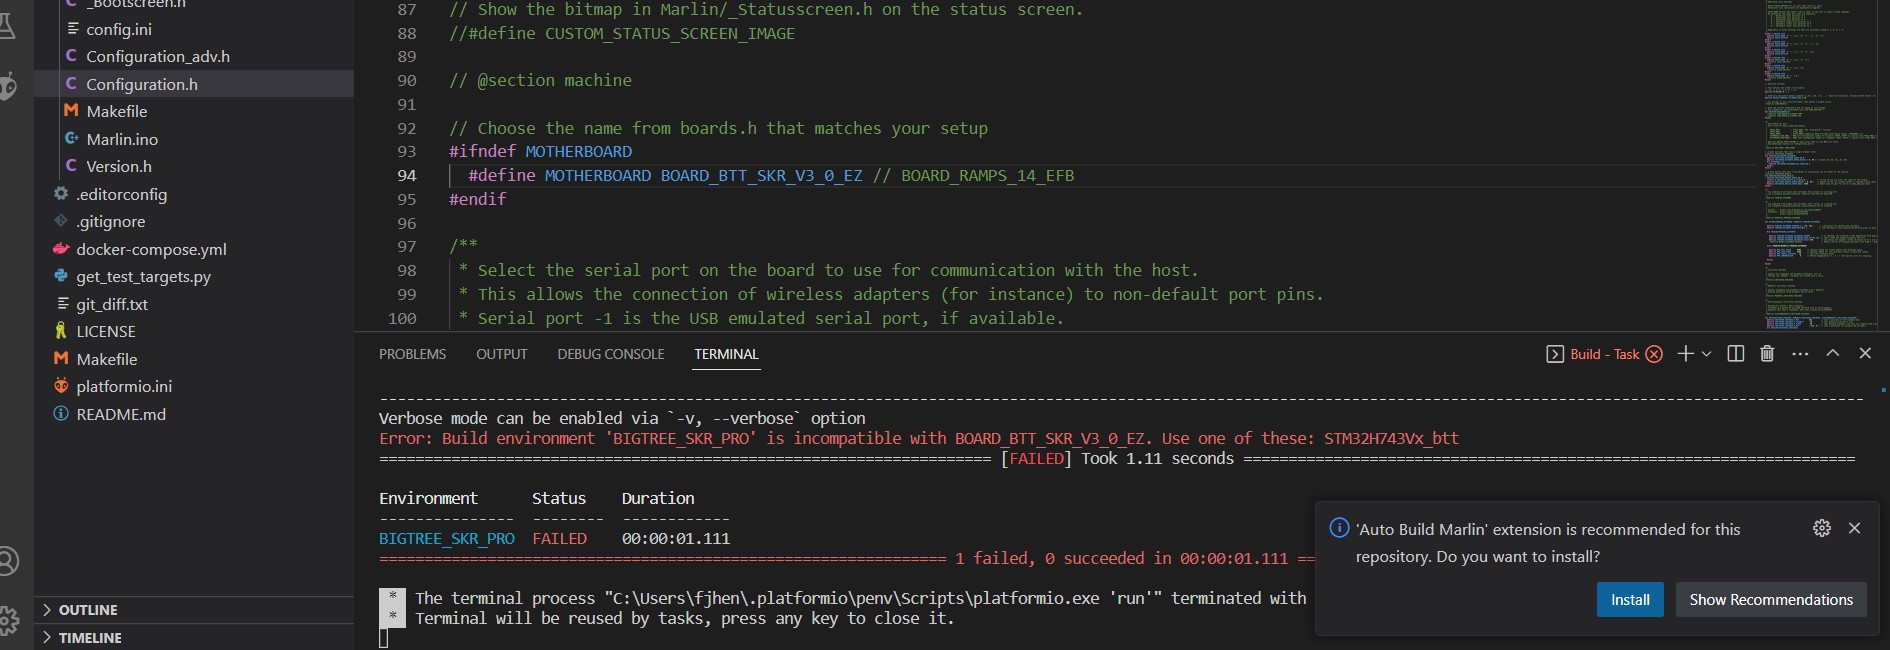Open the Testing flask icon in activity bar

pyautogui.click(x=6, y=26)
